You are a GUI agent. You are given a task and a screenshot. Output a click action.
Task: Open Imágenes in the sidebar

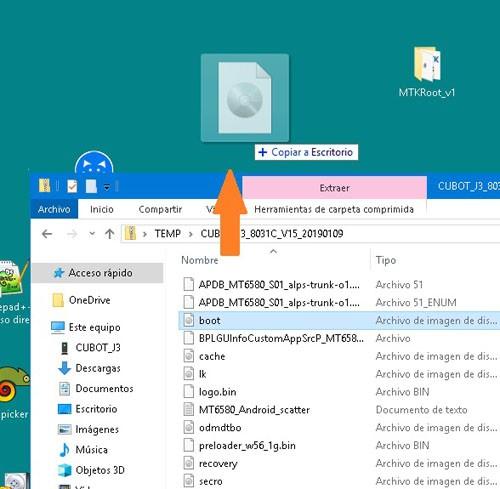(x=97, y=429)
